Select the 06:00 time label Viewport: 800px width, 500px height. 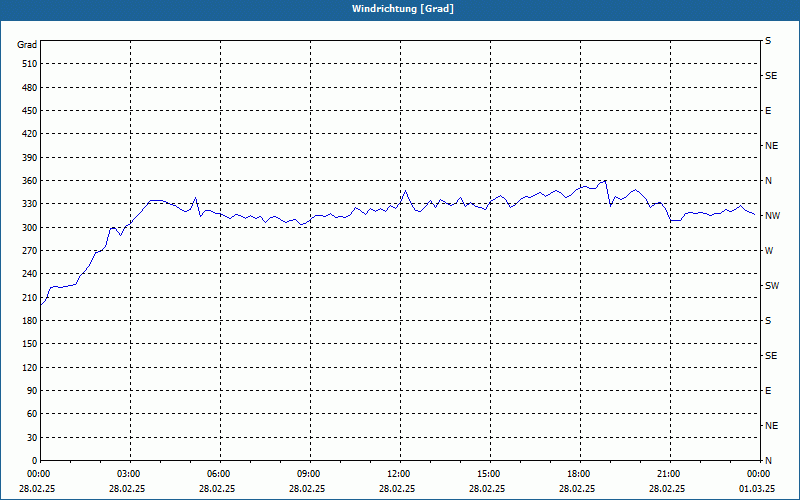tap(219, 474)
